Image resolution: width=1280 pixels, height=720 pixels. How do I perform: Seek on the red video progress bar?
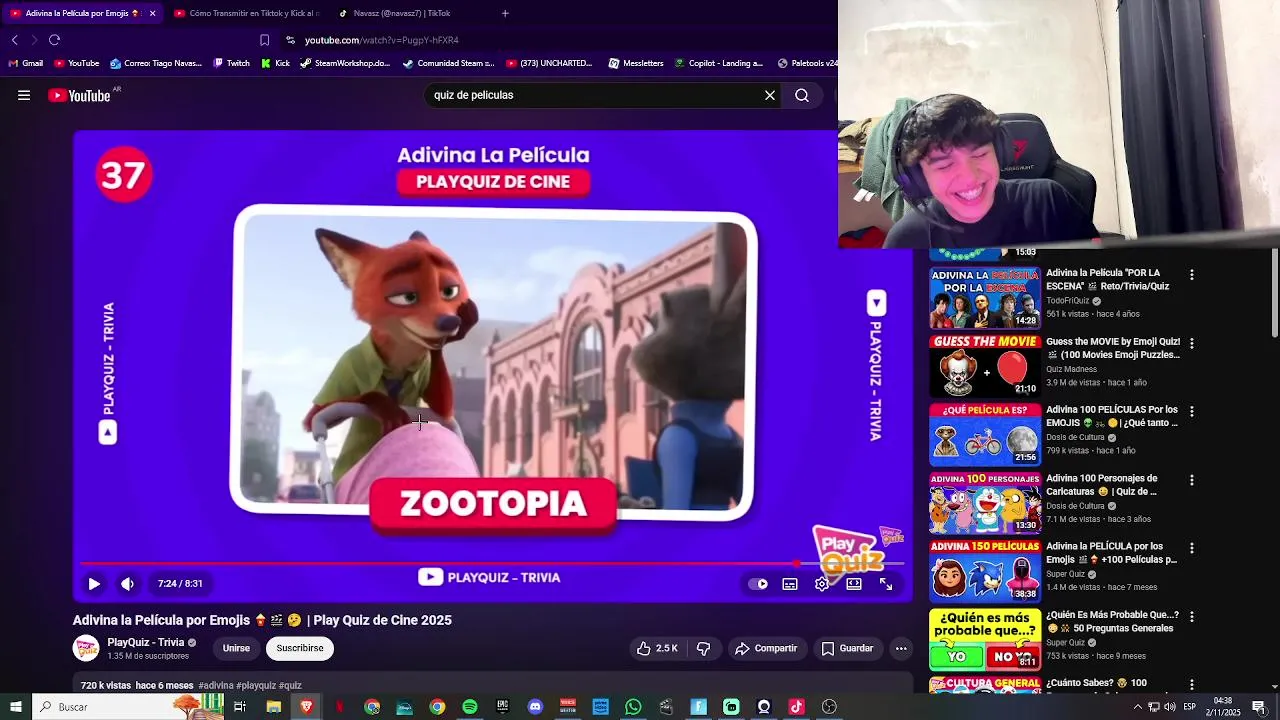point(492,564)
